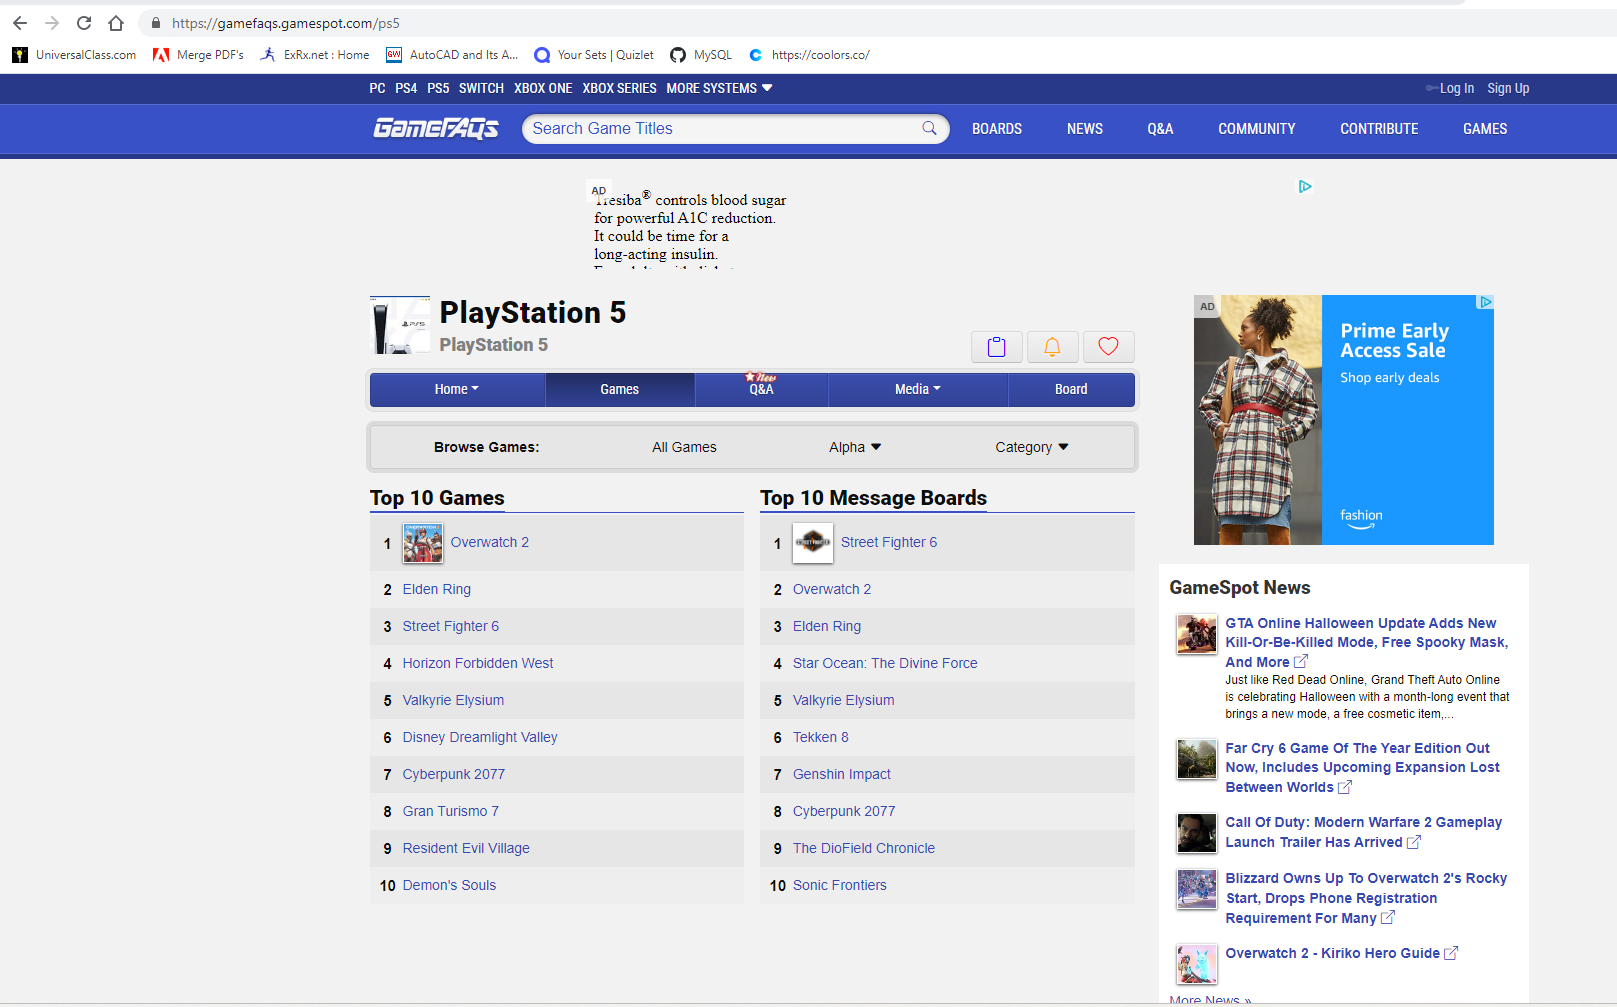Screen dimensions: 1617x1007
Task: Open COMMUNITY in main navigation
Action: 1257,129
